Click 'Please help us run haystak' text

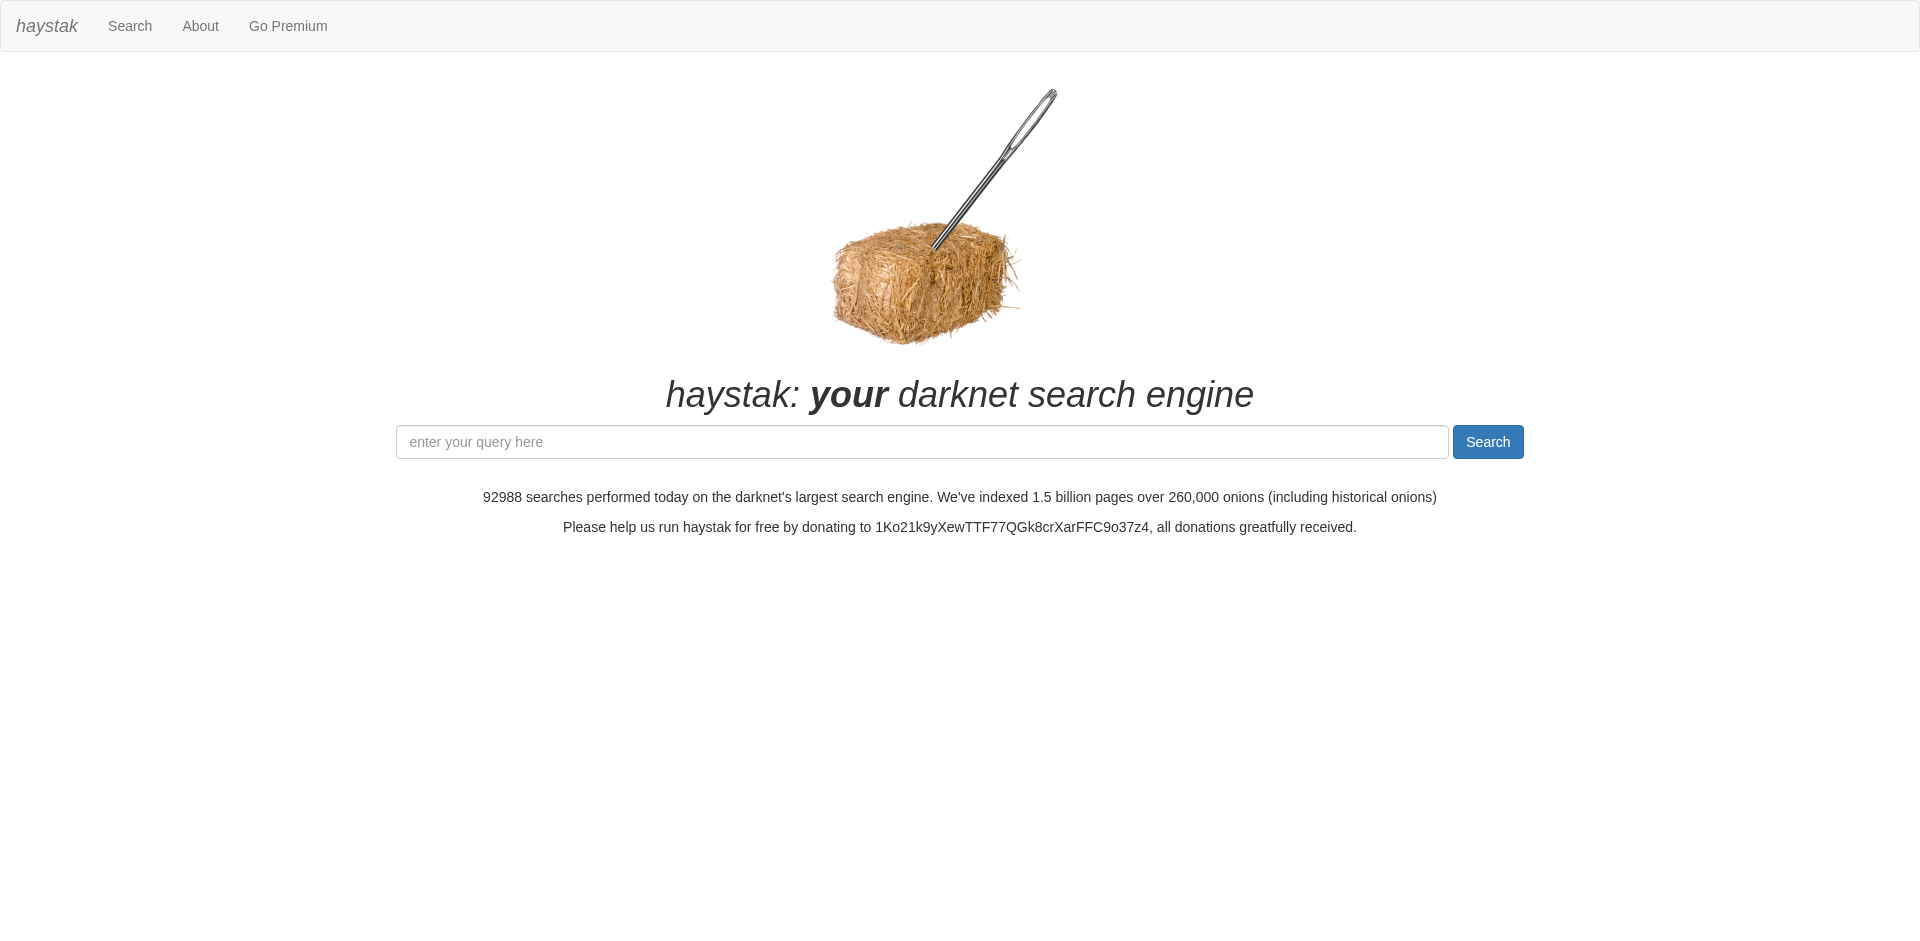[x=646, y=527]
